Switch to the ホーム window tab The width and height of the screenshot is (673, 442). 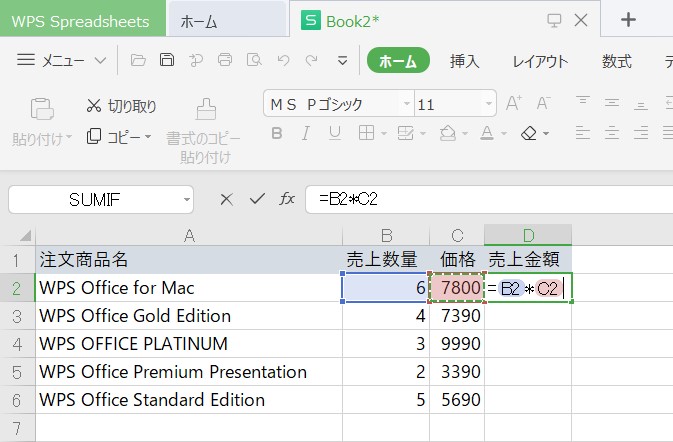pos(227,20)
